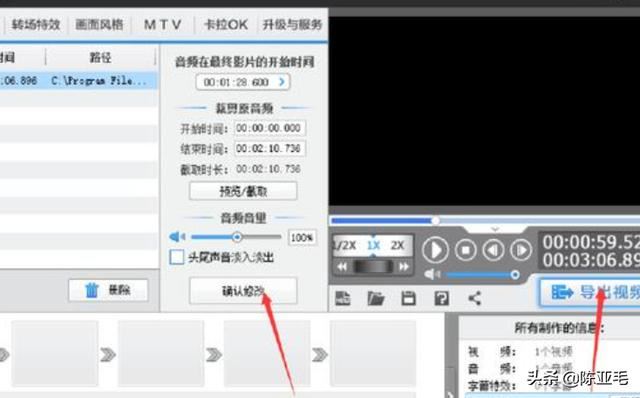
Task: Set playback speed to 1X
Action: (x=373, y=245)
